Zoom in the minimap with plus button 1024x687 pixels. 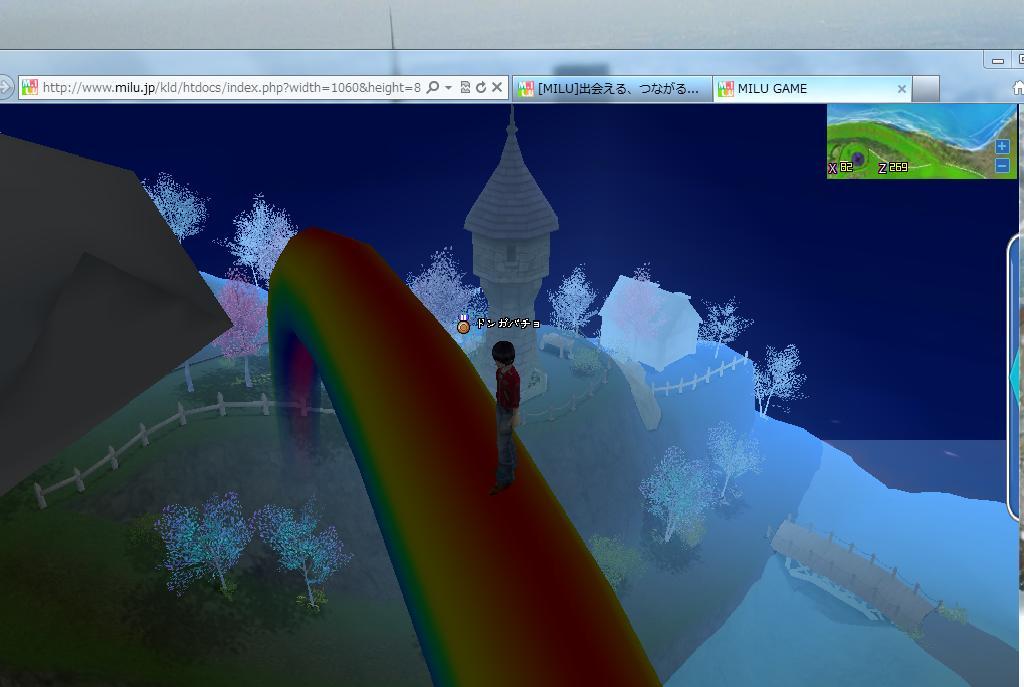(1002, 146)
